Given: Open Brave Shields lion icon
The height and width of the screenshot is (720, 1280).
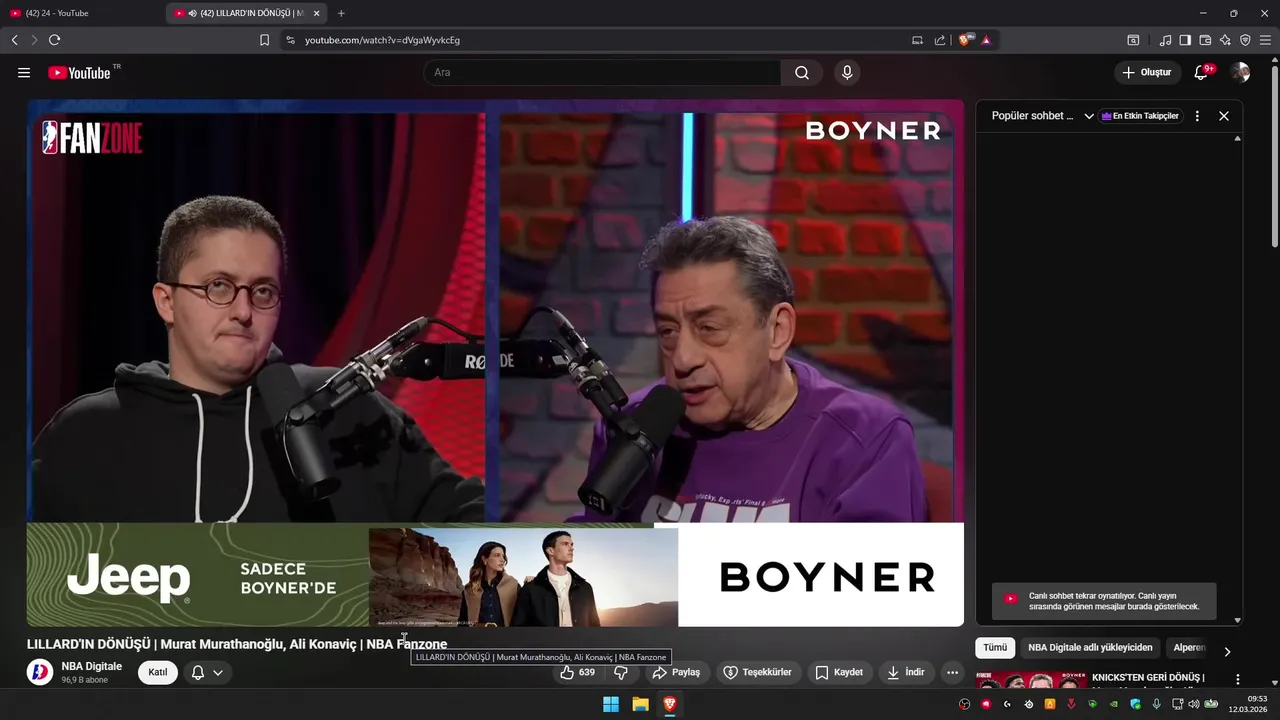Looking at the screenshot, I should [x=965, y=40].
